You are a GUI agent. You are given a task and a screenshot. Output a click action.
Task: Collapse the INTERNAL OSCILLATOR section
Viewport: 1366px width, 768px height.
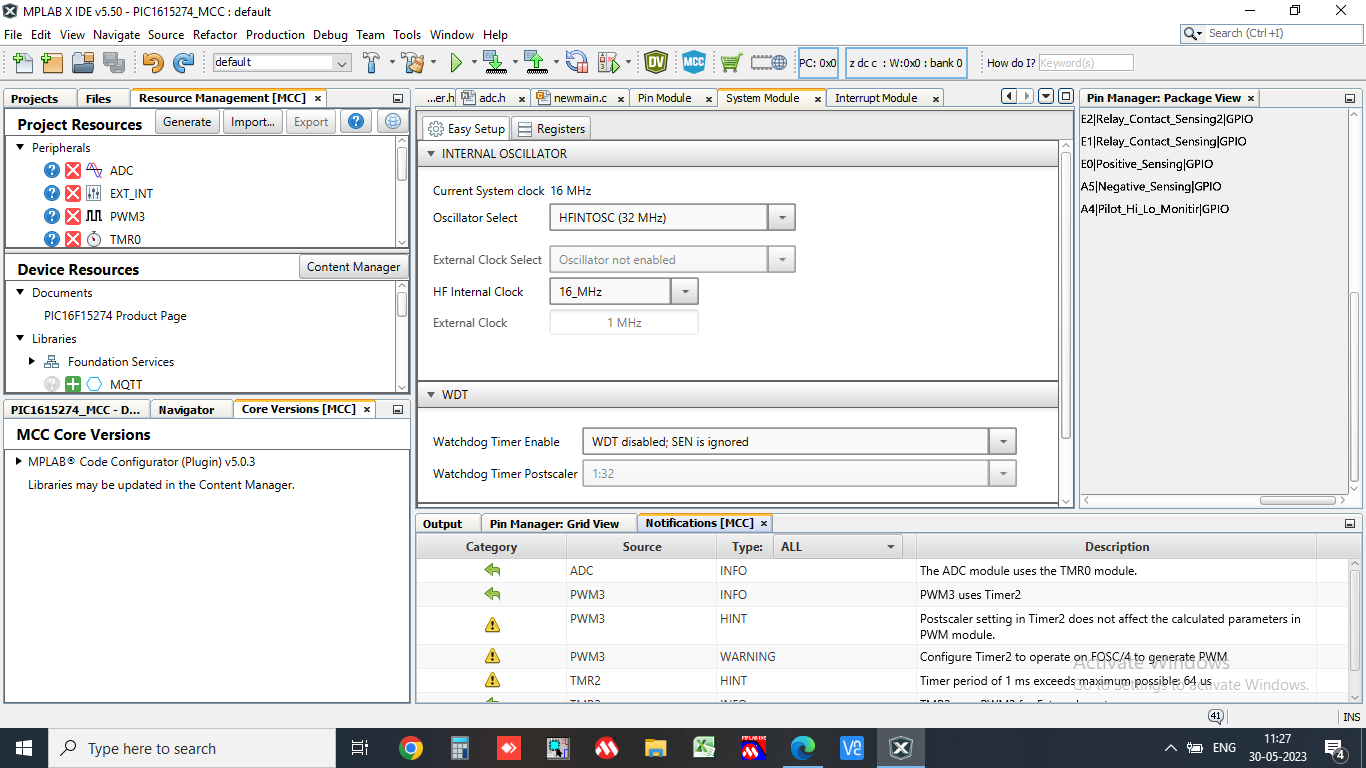point(432,154)
